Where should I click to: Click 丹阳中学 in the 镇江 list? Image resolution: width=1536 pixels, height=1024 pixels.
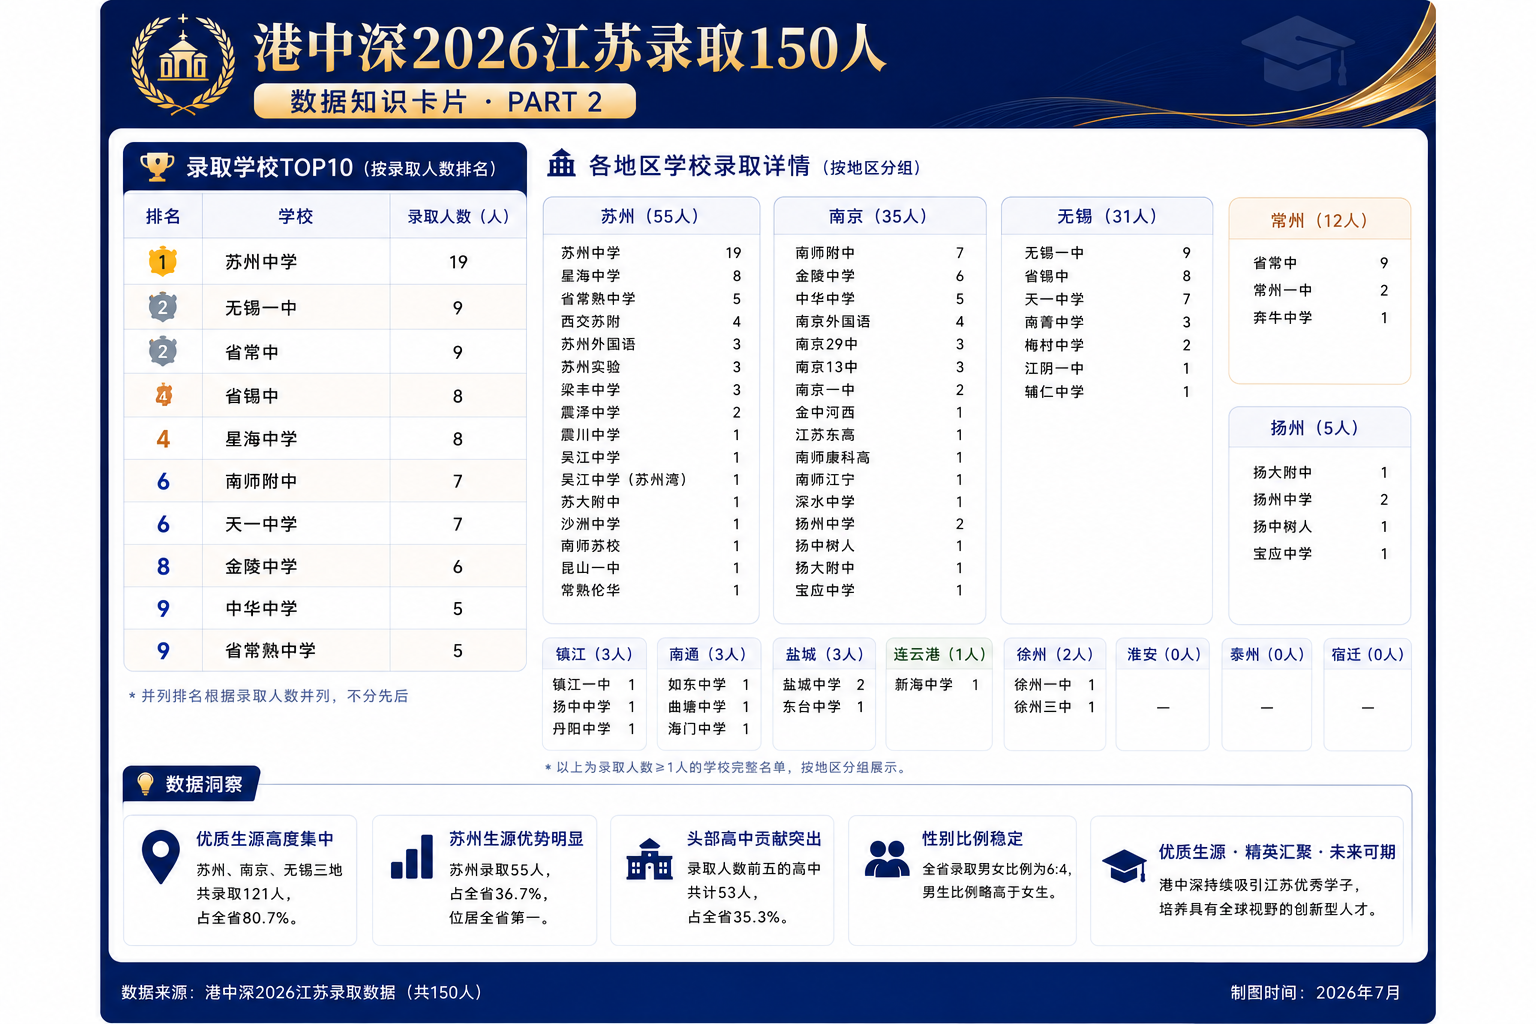(582, 729)
